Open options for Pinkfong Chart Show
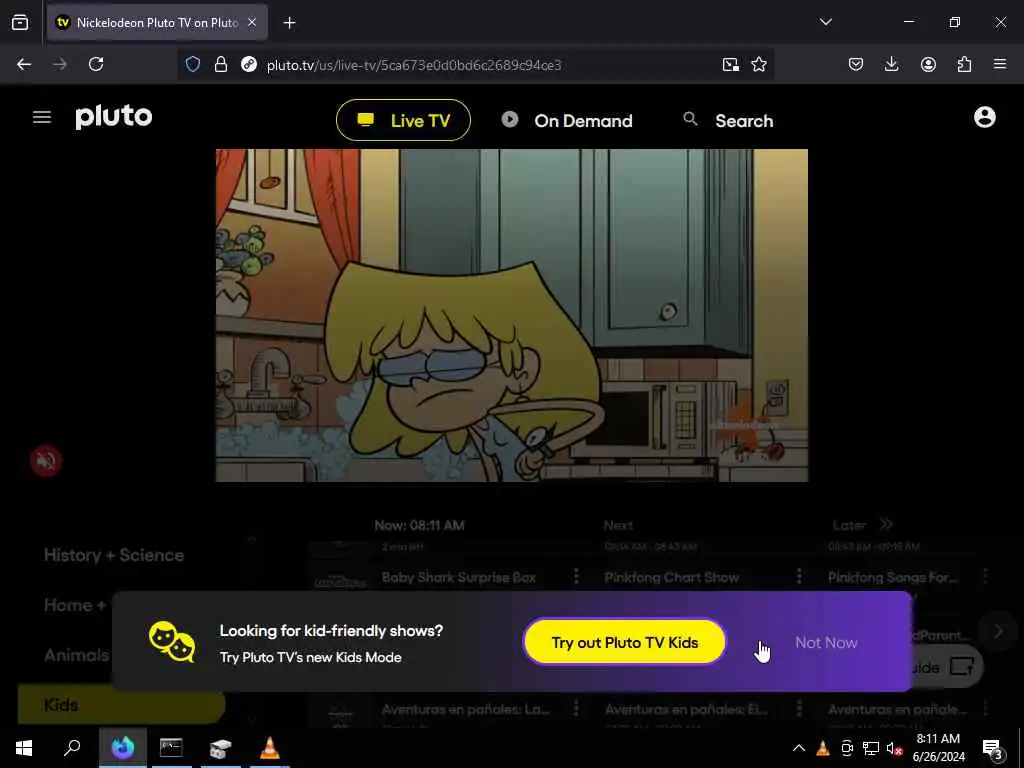This screenshot has height=768, width=1024. (x=799, y=577)
